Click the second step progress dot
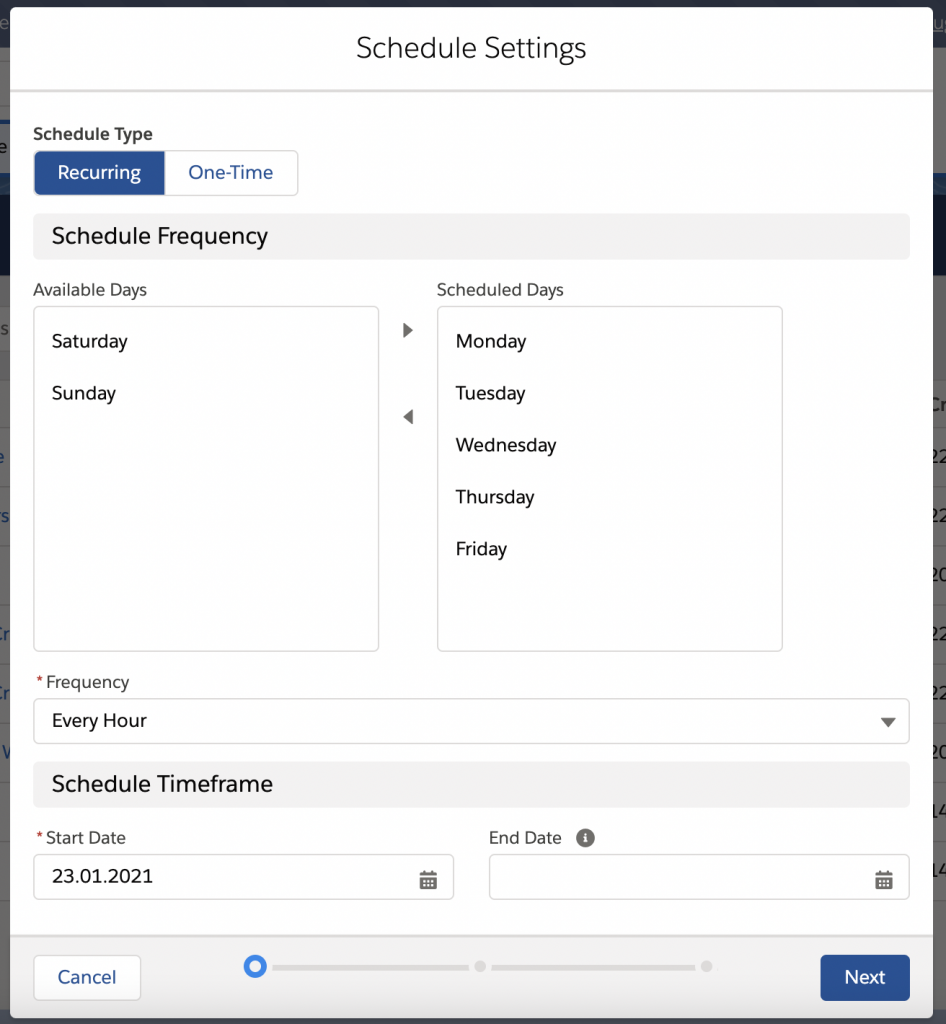The width and height of the screenshot is (946, 1024). (480, 967)
